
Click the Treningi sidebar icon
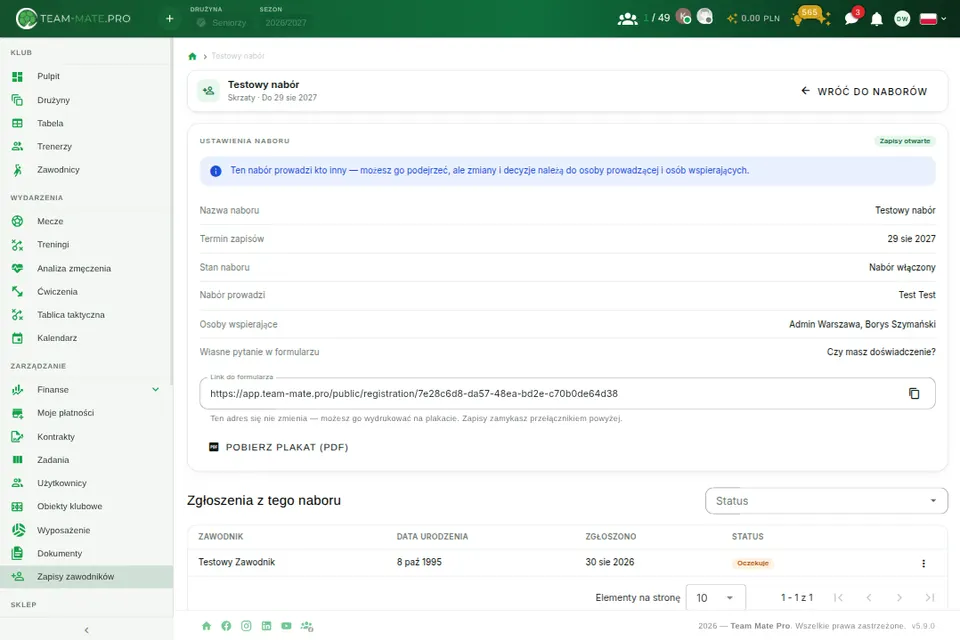17,245
